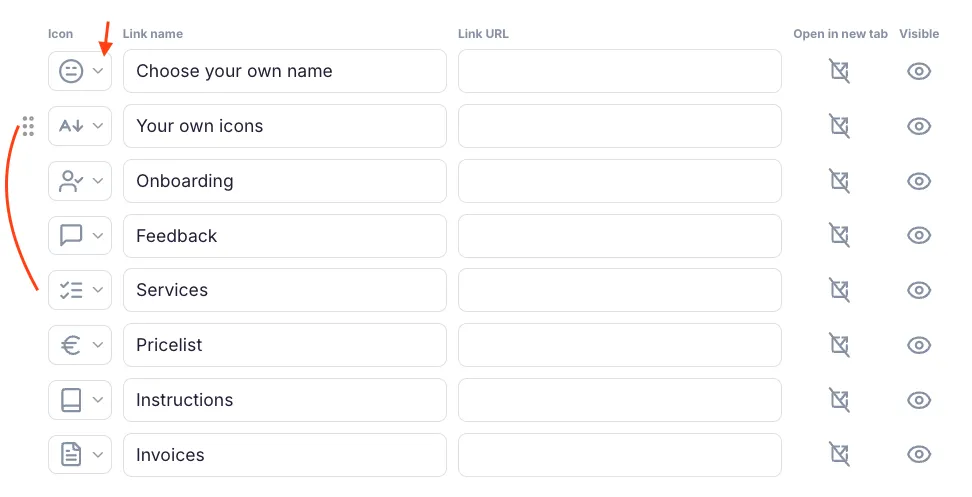
Task: Click the Onboarding link name field
Action: point(285,181)
